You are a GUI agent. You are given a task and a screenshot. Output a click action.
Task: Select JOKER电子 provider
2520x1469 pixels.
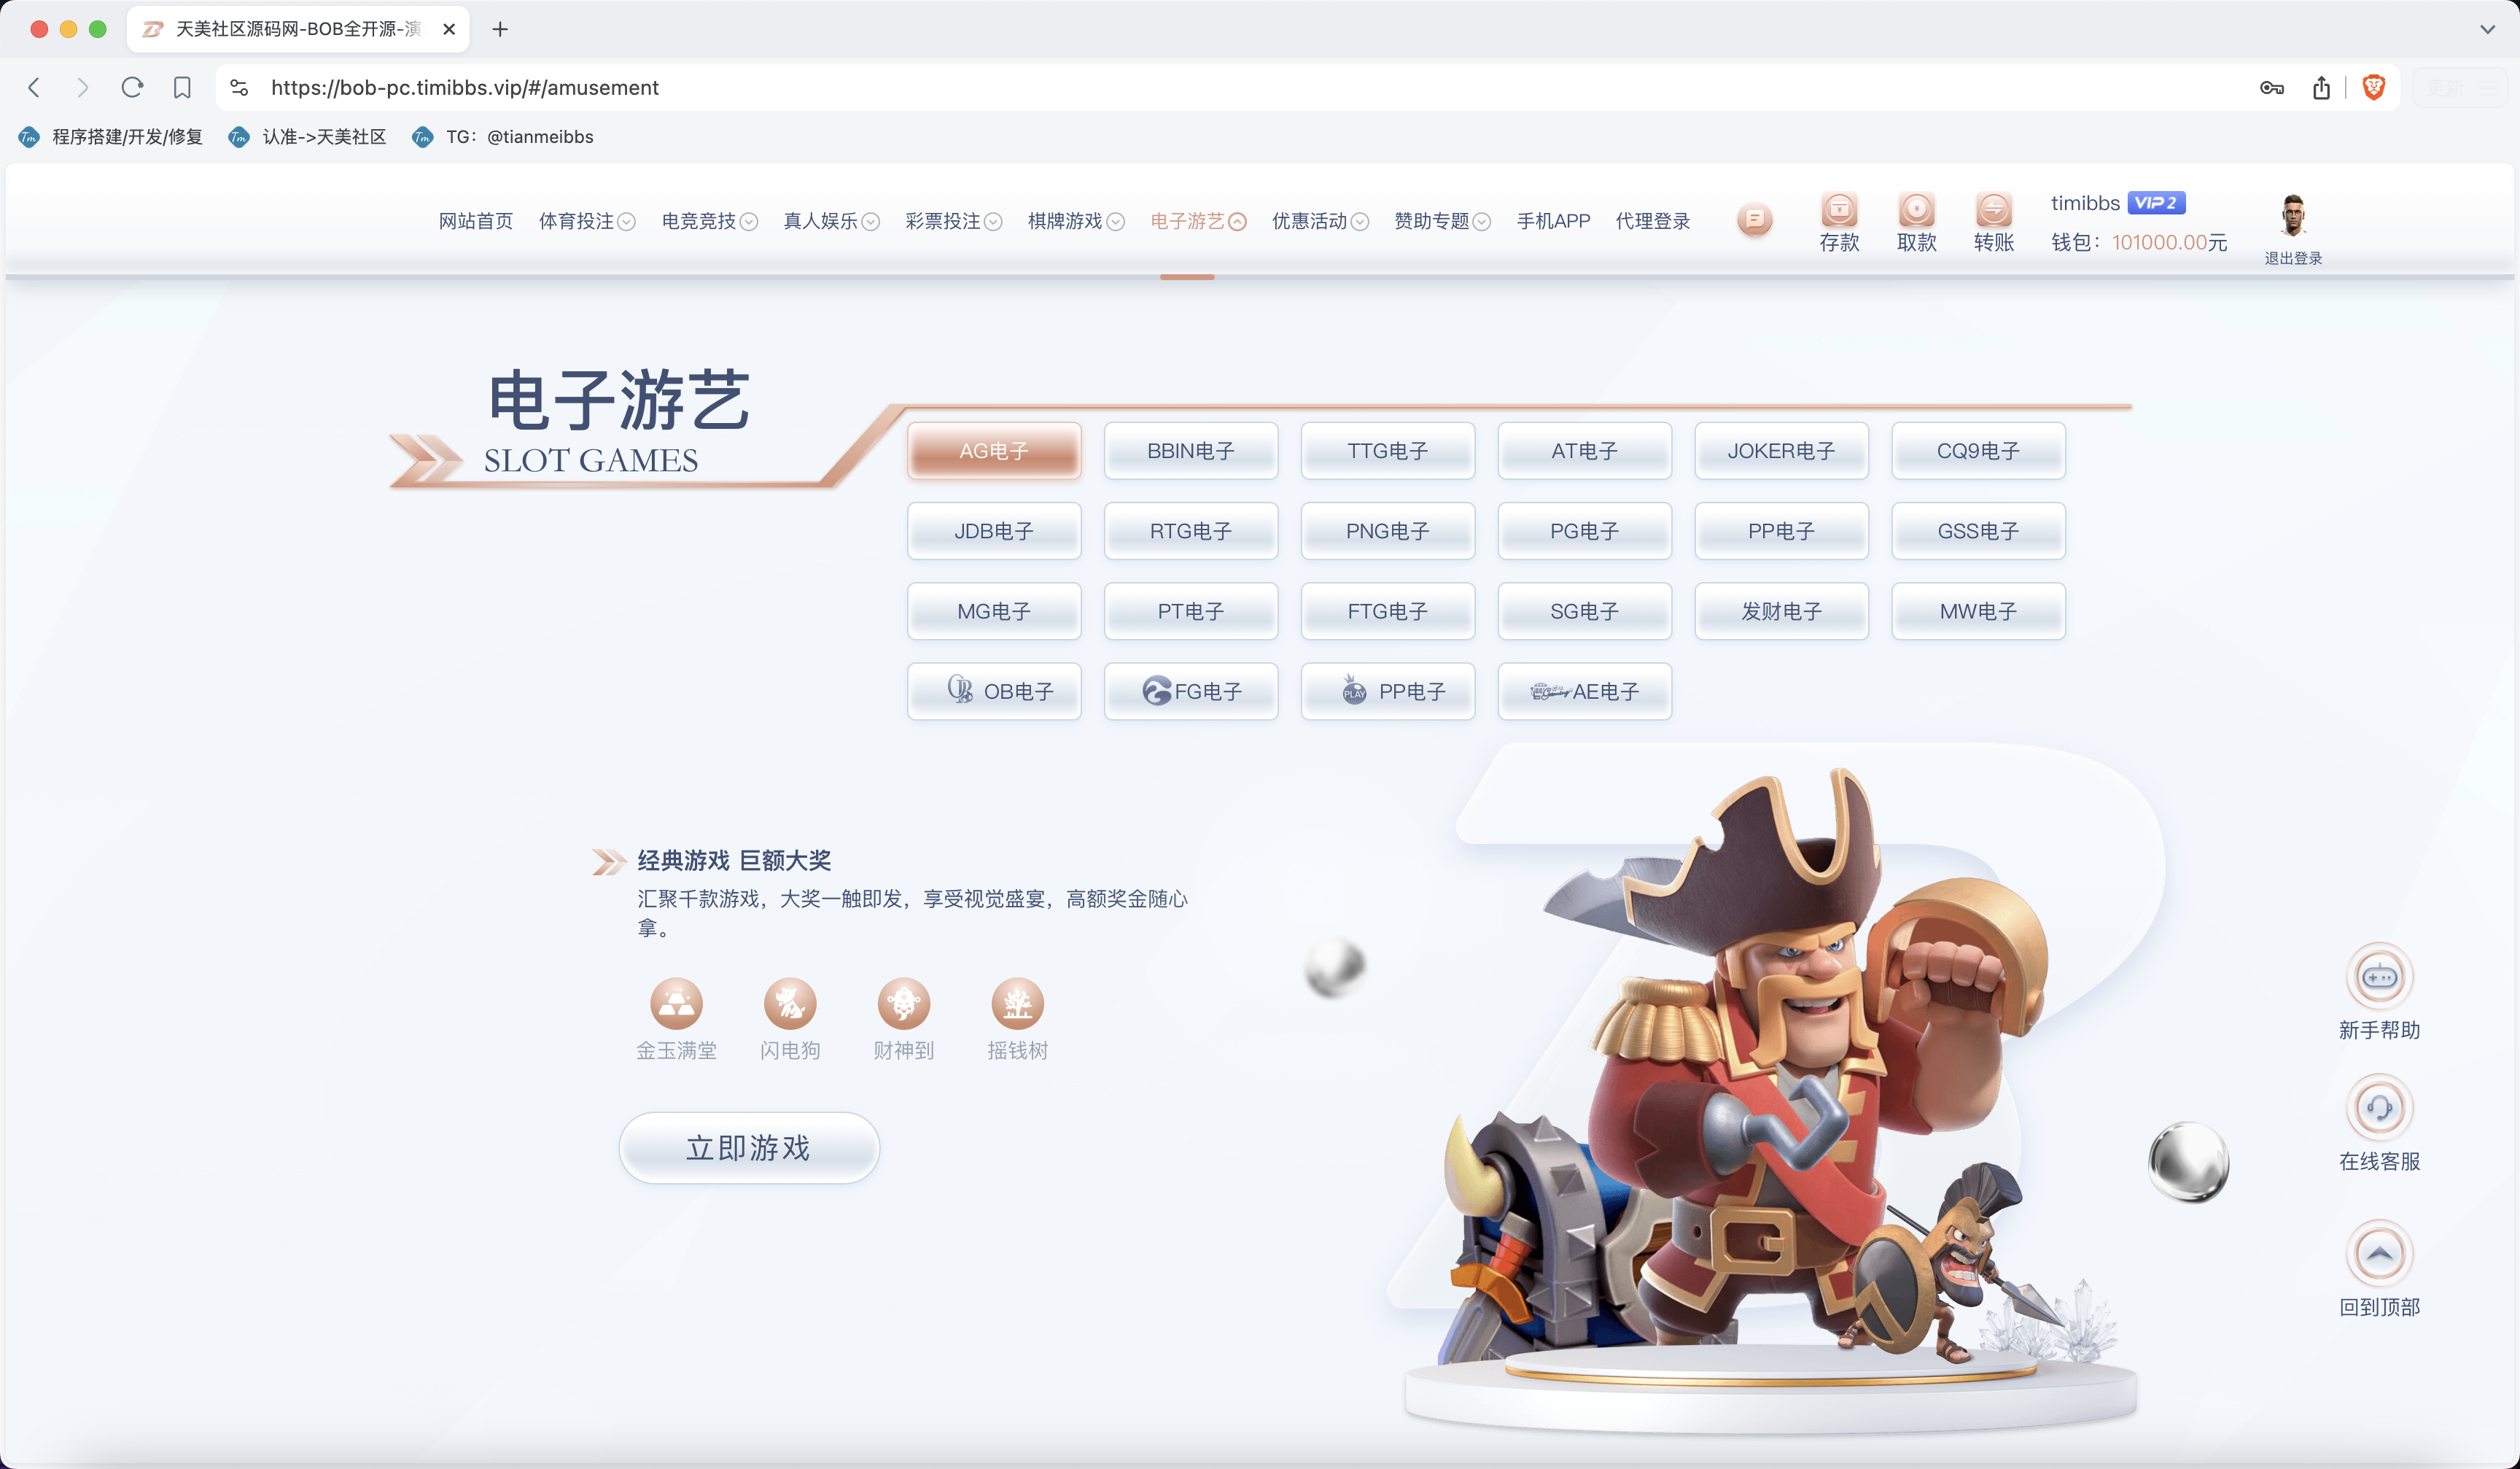[x=1781, y=451]
